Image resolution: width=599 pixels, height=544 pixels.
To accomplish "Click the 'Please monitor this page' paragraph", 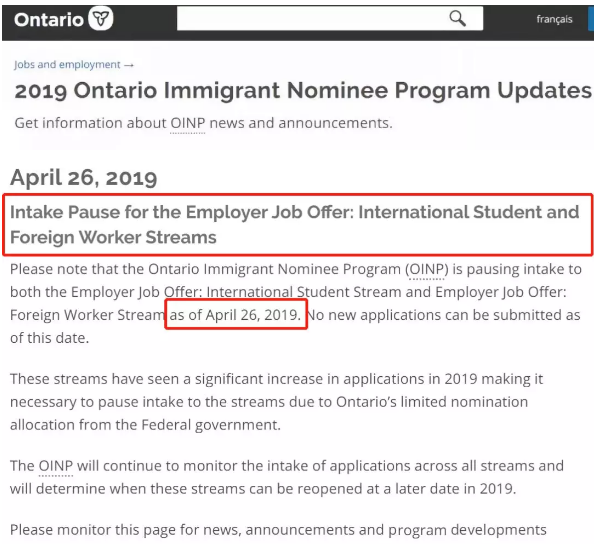I will 278,530.
